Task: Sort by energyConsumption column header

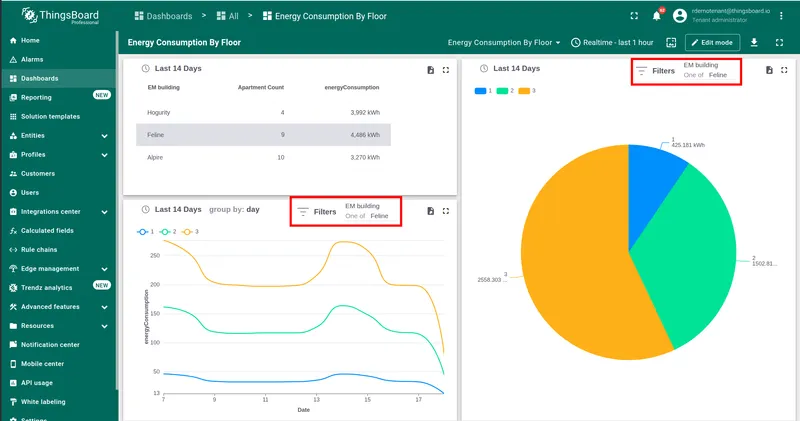Action: tap(352, 87)
